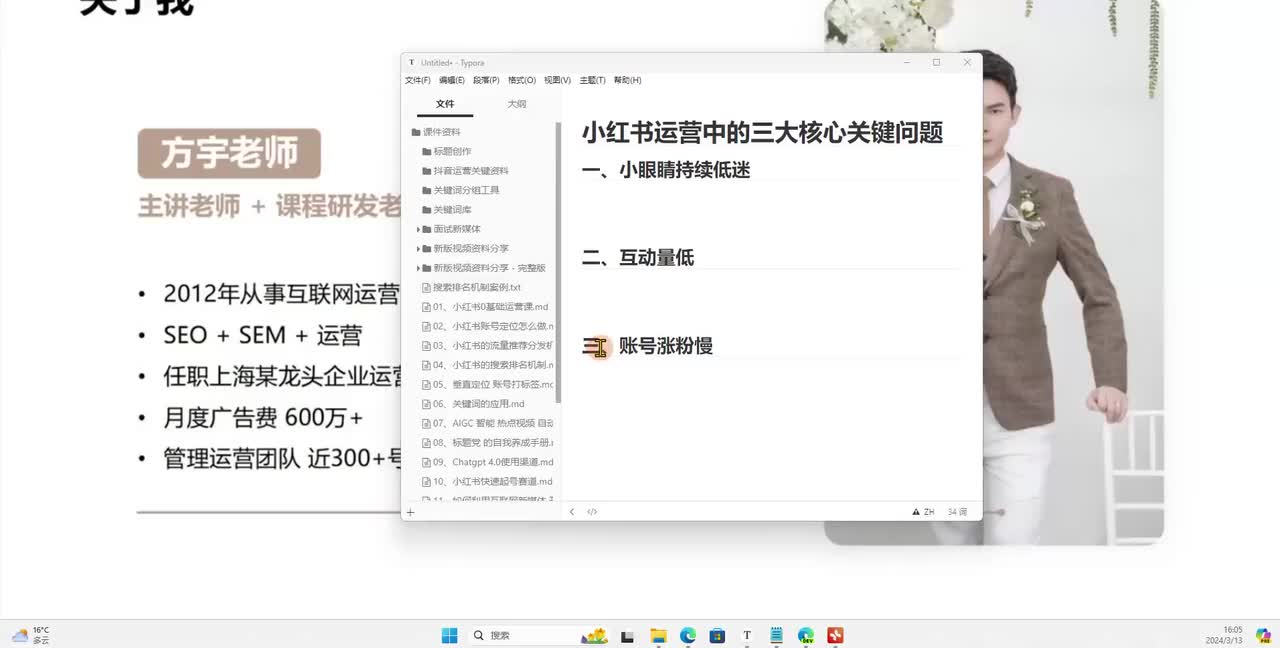Maximize the Typora window
This screenshot has width=1280, height=648.
pos(936,62)
